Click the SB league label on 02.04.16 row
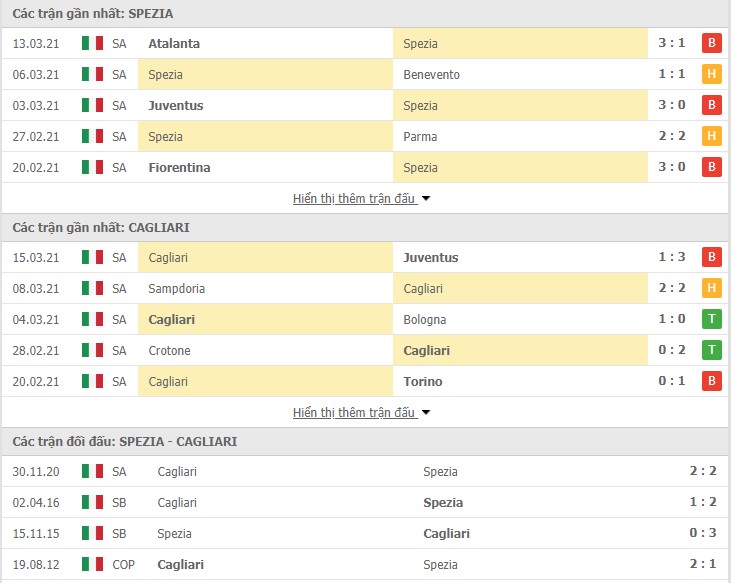Image resolution: width=731 pixels, height=583 pixels. 119,502
